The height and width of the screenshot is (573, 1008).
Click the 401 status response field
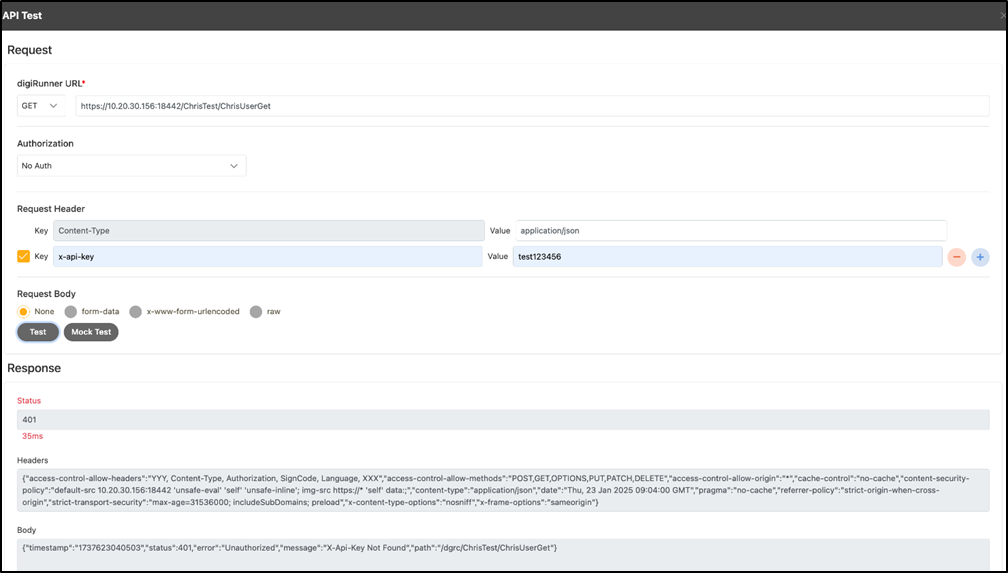point(503,420)
